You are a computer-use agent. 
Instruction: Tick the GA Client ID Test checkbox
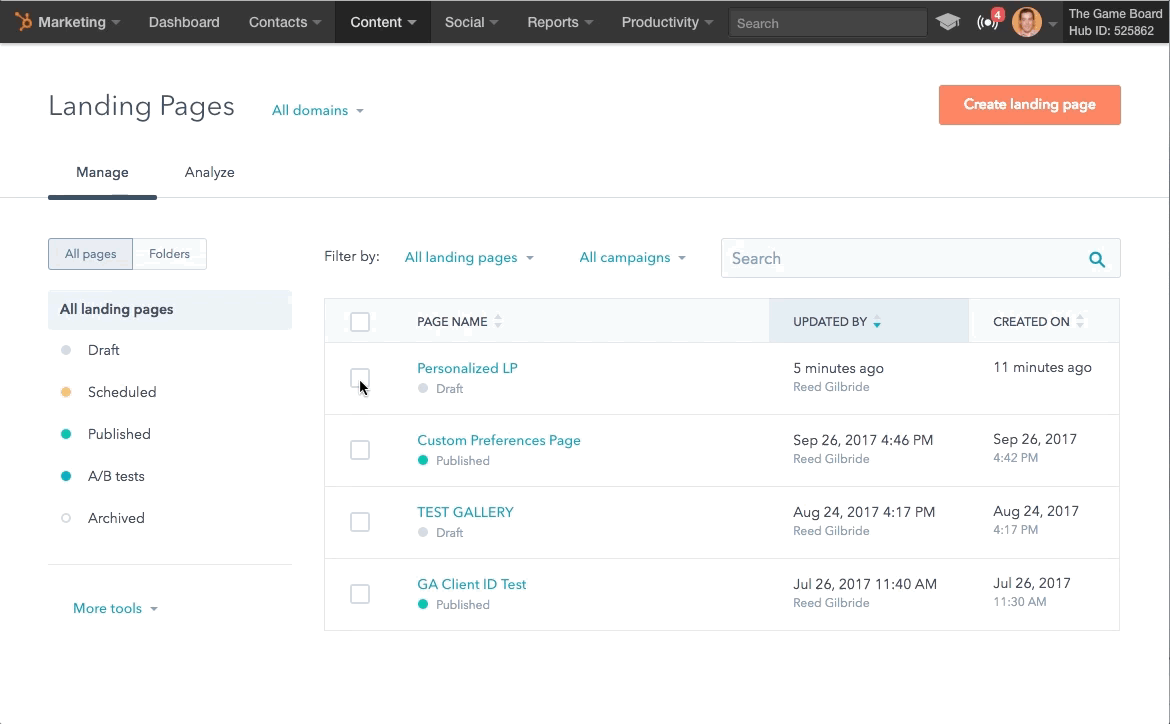tap(360, 594)
